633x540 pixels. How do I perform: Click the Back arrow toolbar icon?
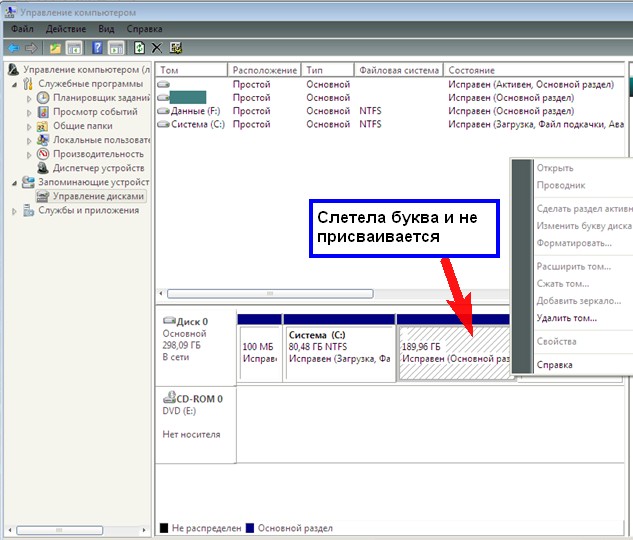point(14,48)
